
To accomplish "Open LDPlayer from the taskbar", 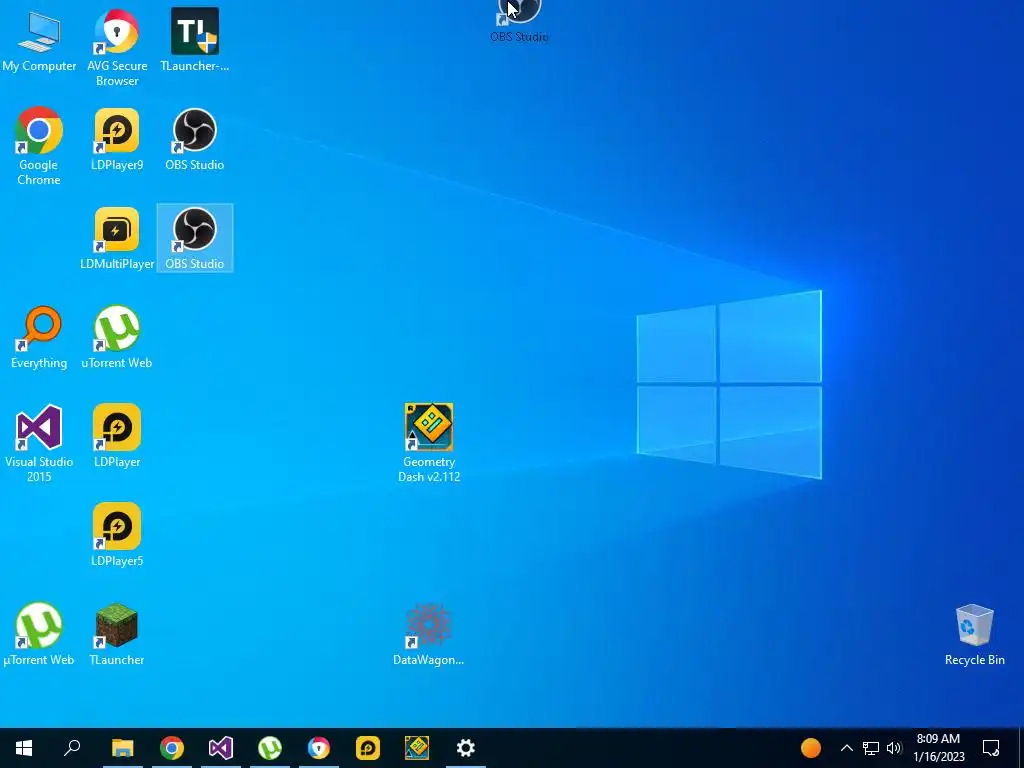I will click(x=368, y=748).
